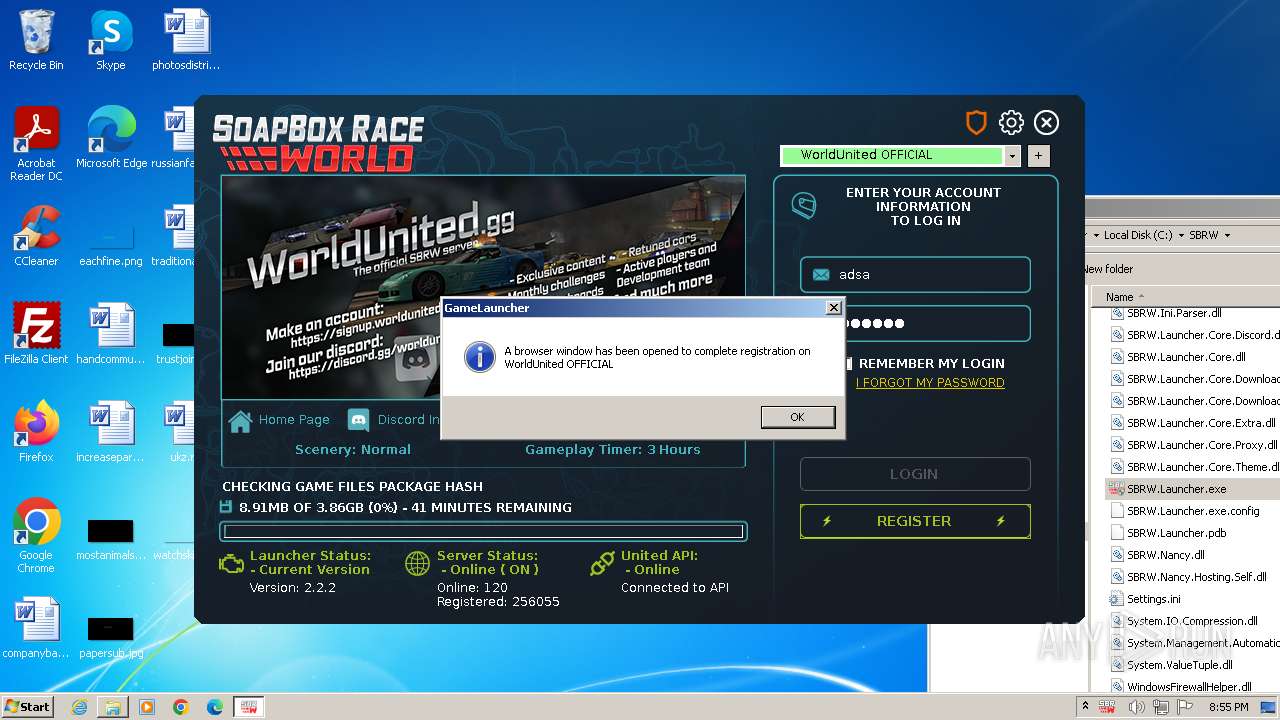Show hidden tray icons arrow
The height and width of the screenshot is (720, 1280).
[x=1085, y=707]
